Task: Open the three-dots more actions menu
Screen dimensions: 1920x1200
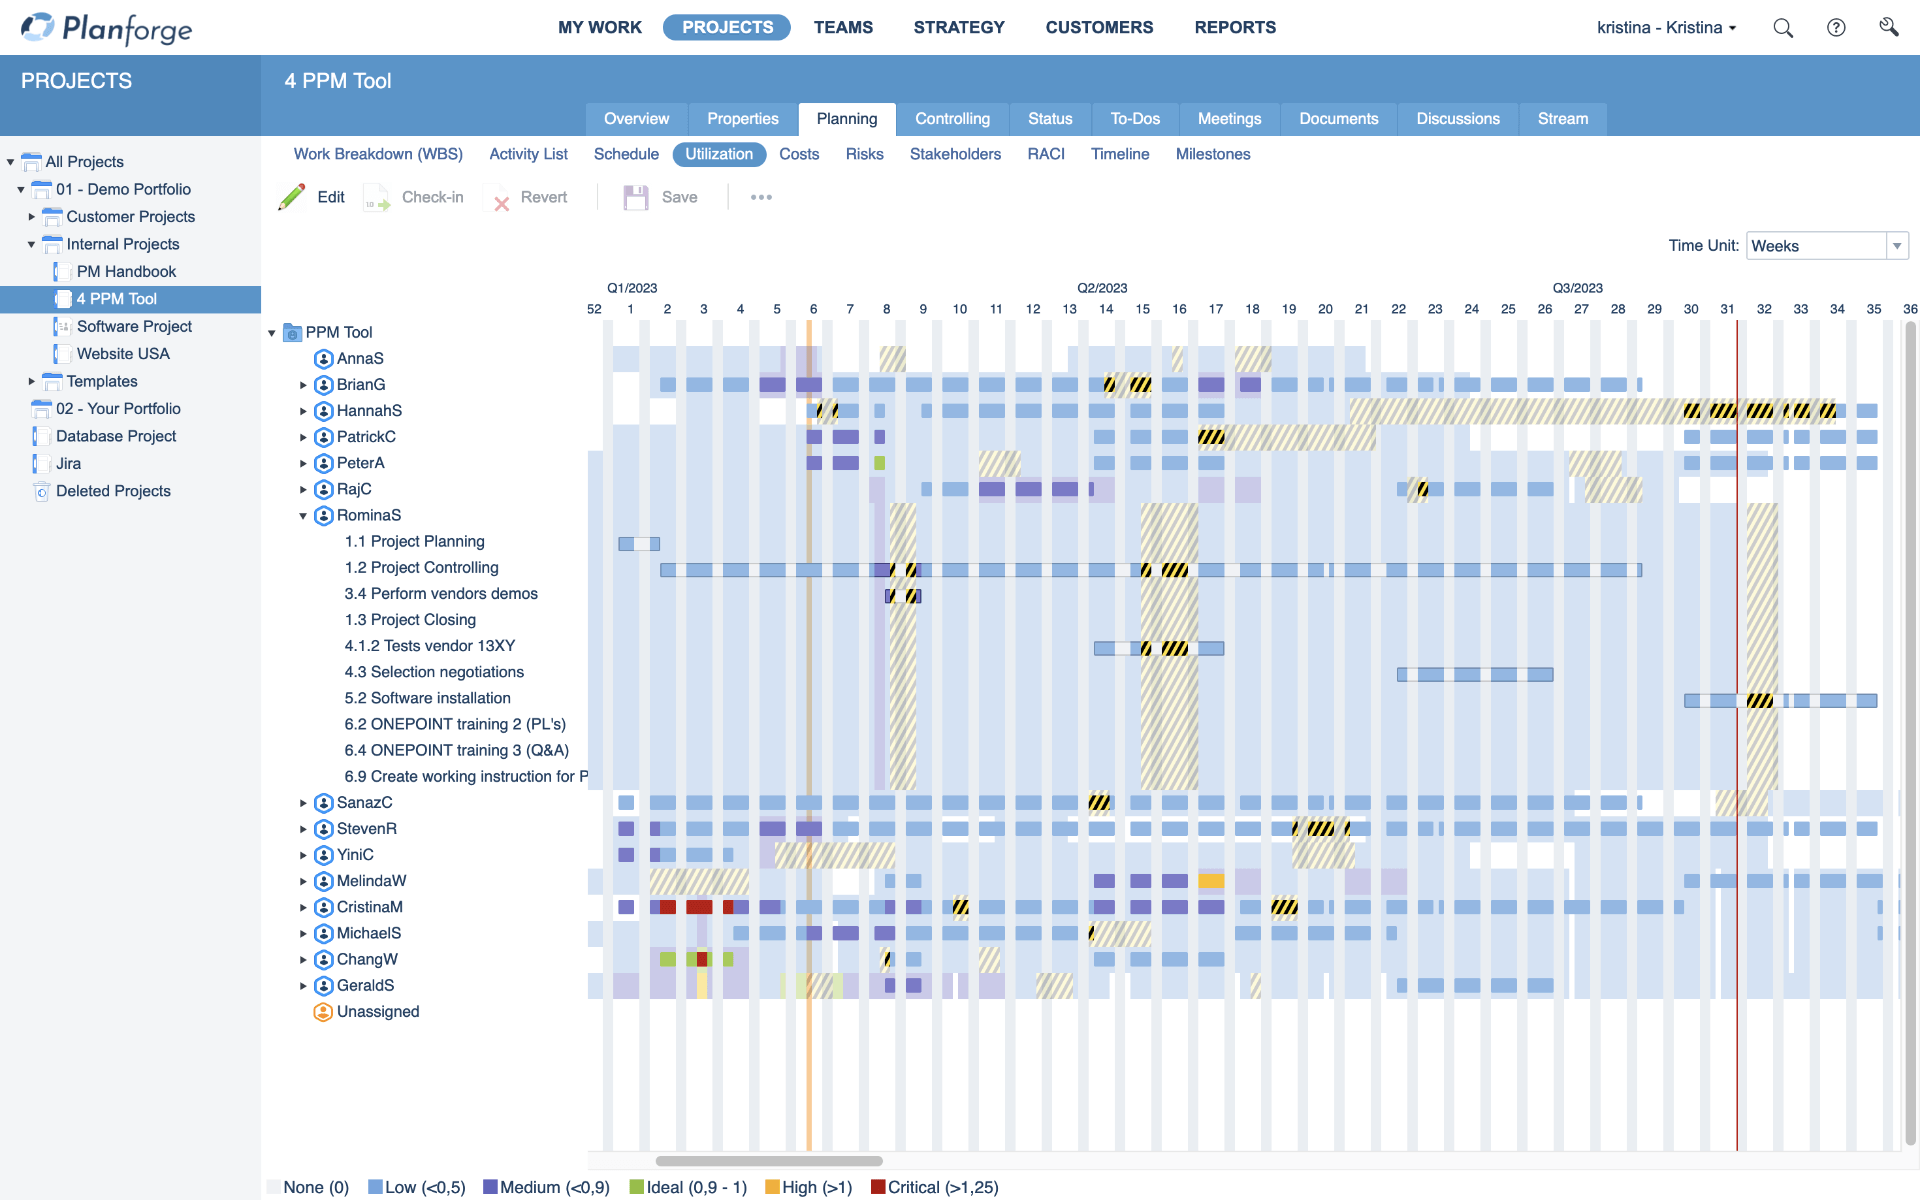Action: click(761, 197)
